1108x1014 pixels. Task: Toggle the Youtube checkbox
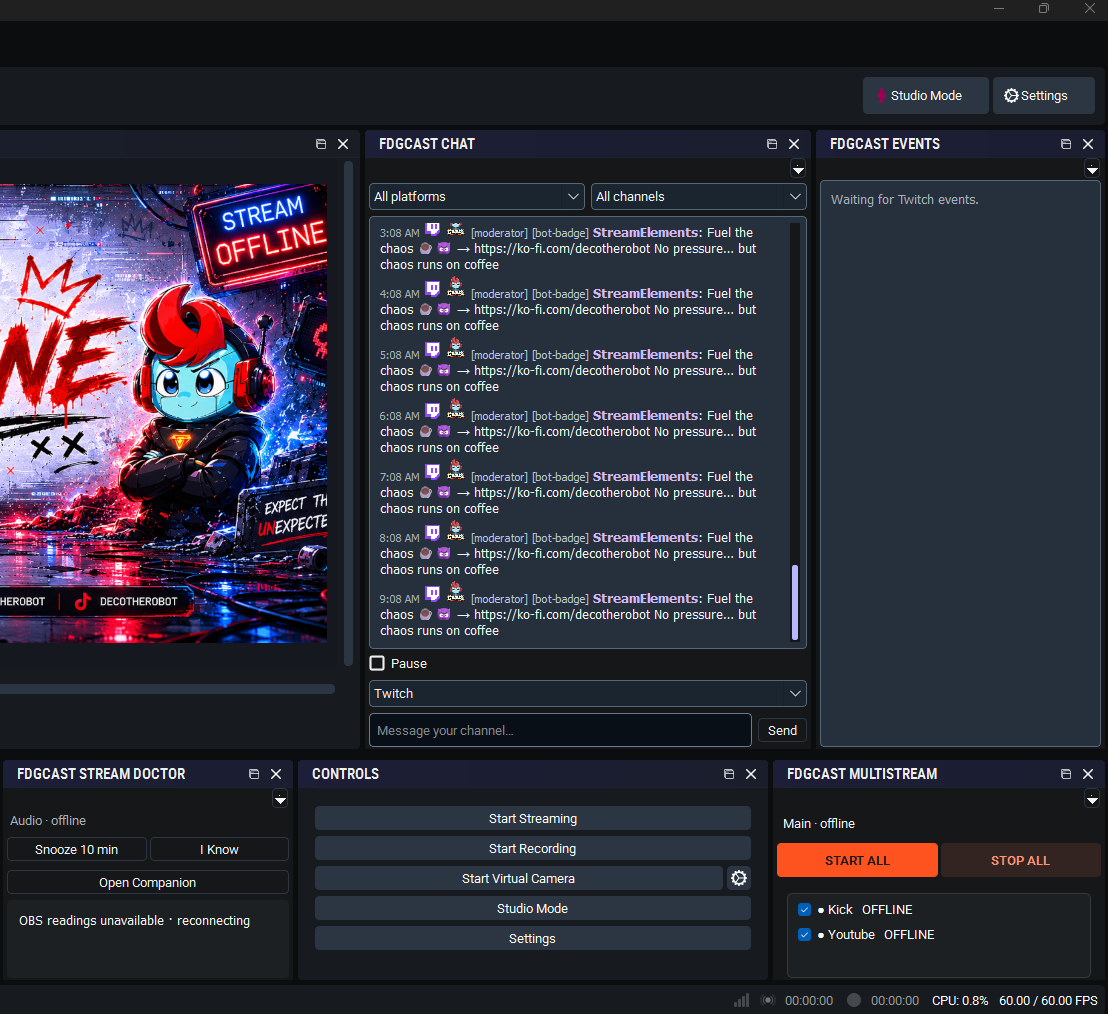pos(804,934)
